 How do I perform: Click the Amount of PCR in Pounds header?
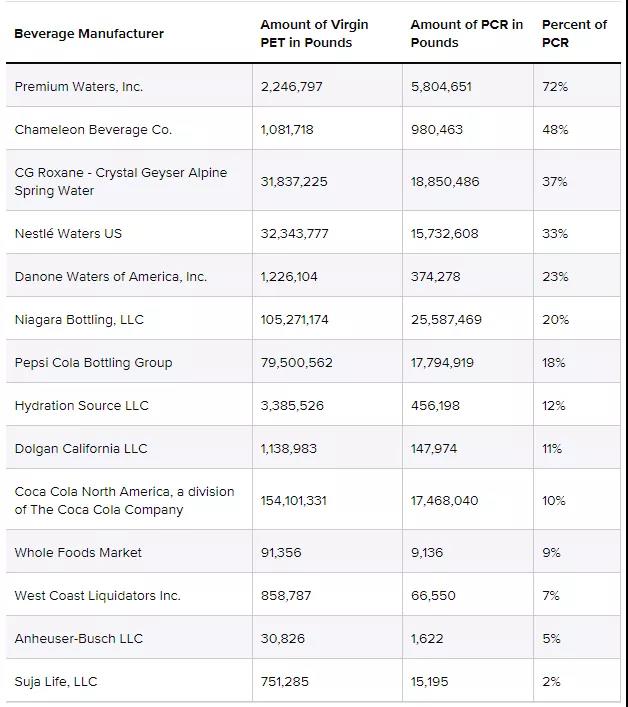(466, 34)
